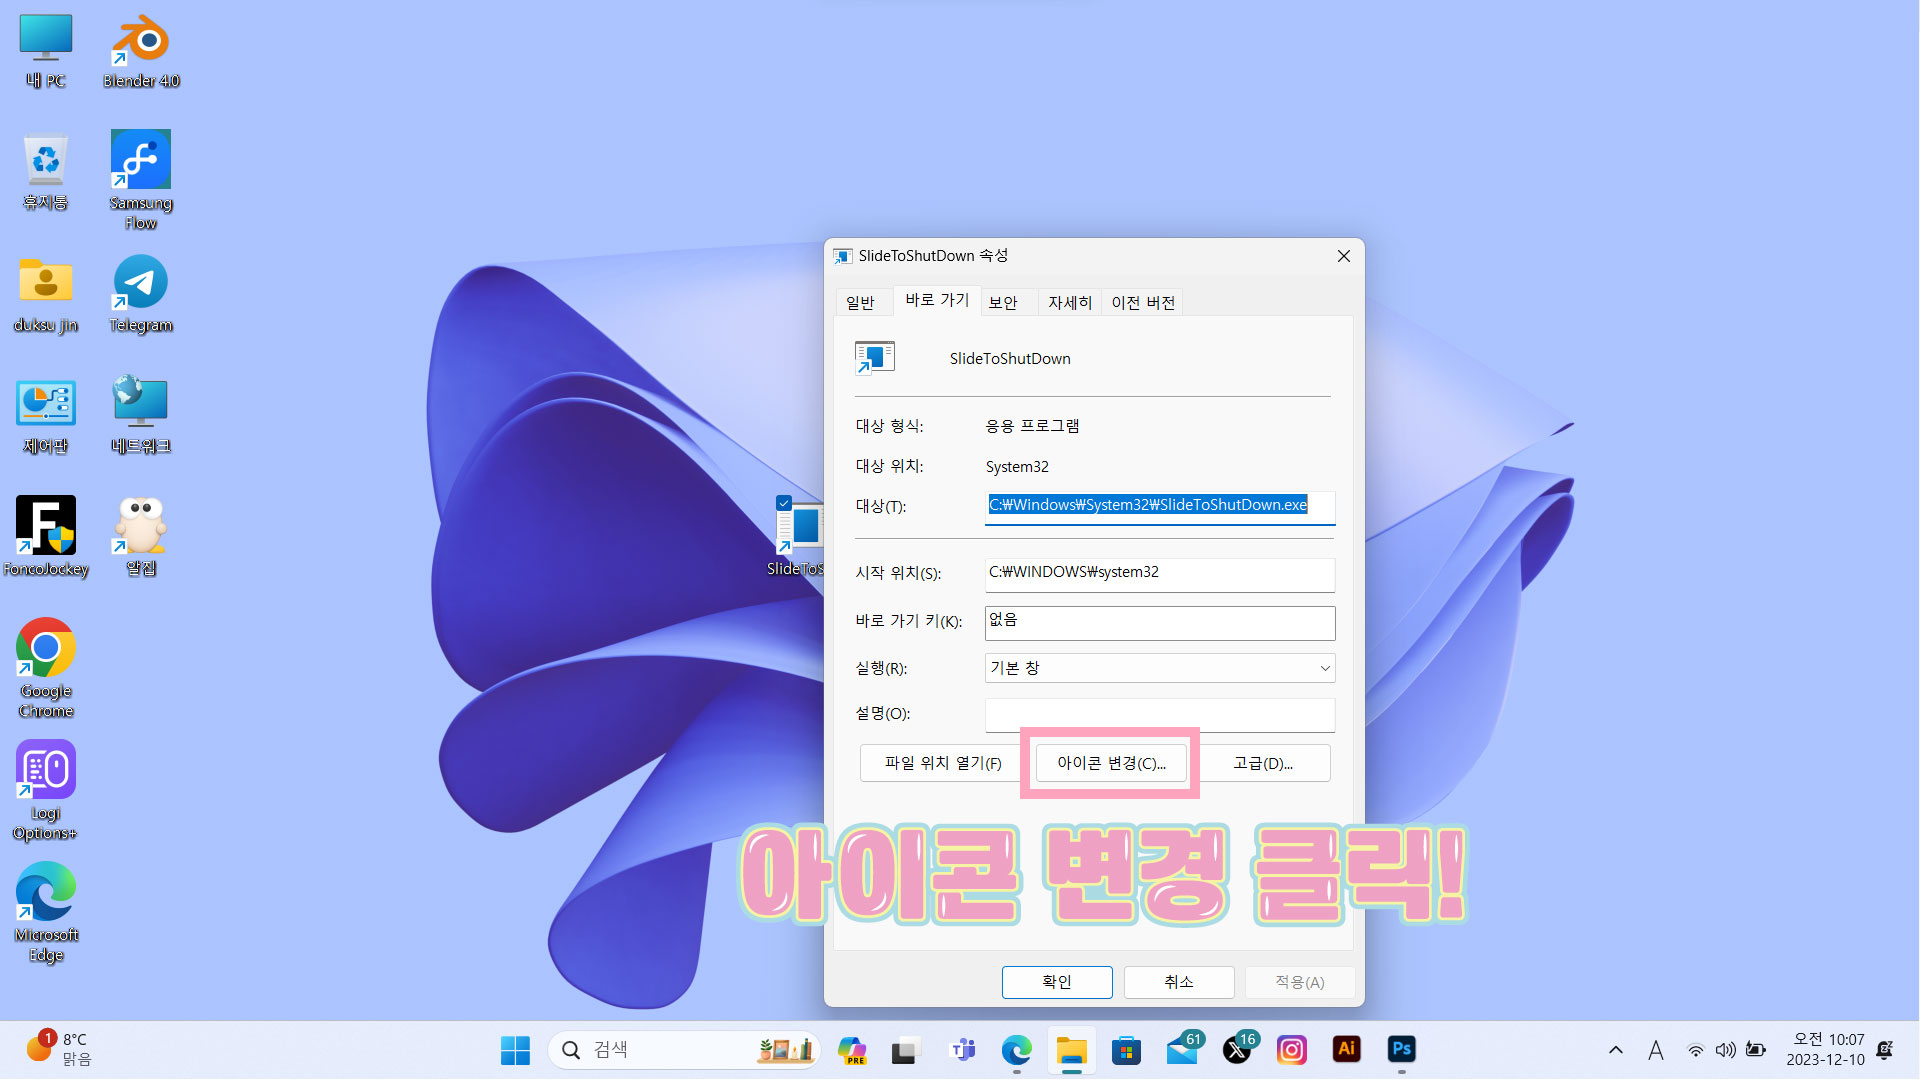The height and width of the screenshot is (1080, 1920).
Task: Switch to the 자세히 tab
Action: (x=1069, y=302)
